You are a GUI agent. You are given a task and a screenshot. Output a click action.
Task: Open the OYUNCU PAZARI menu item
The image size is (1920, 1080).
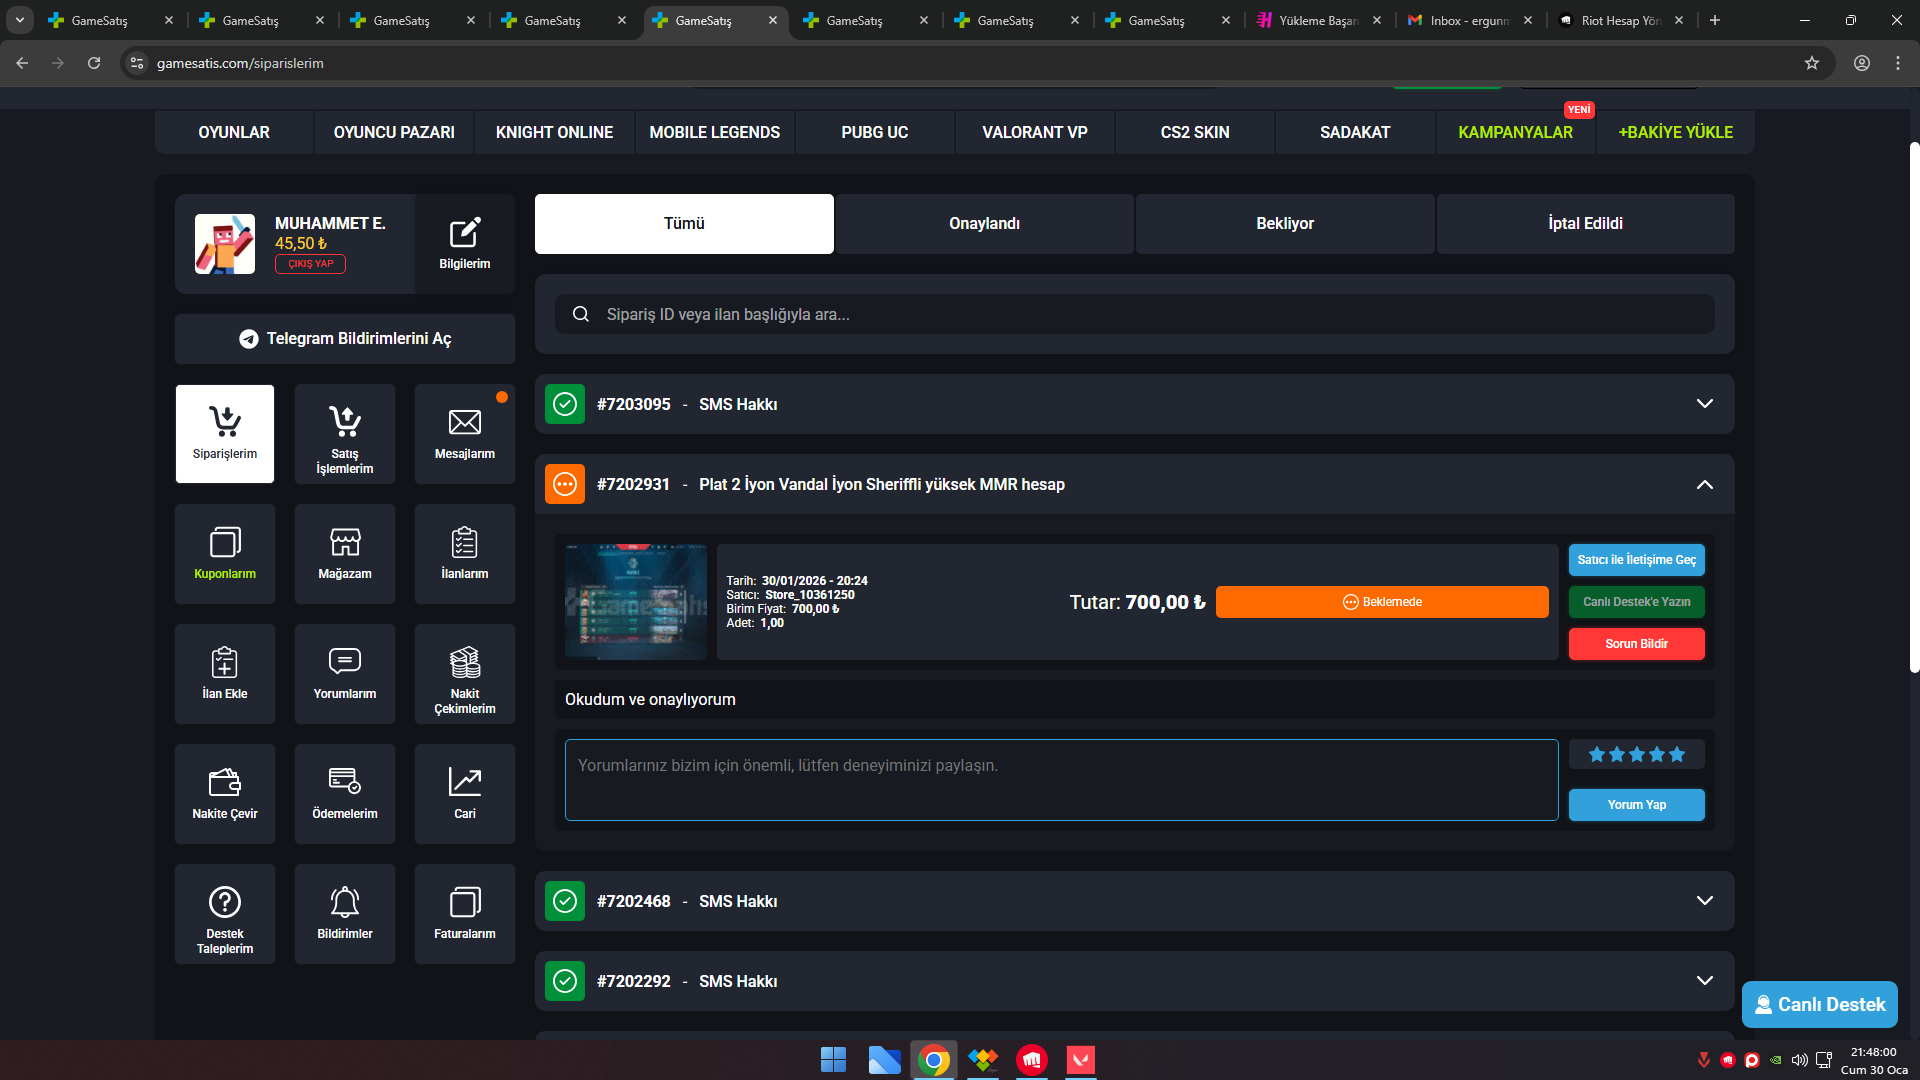point(394,132)
